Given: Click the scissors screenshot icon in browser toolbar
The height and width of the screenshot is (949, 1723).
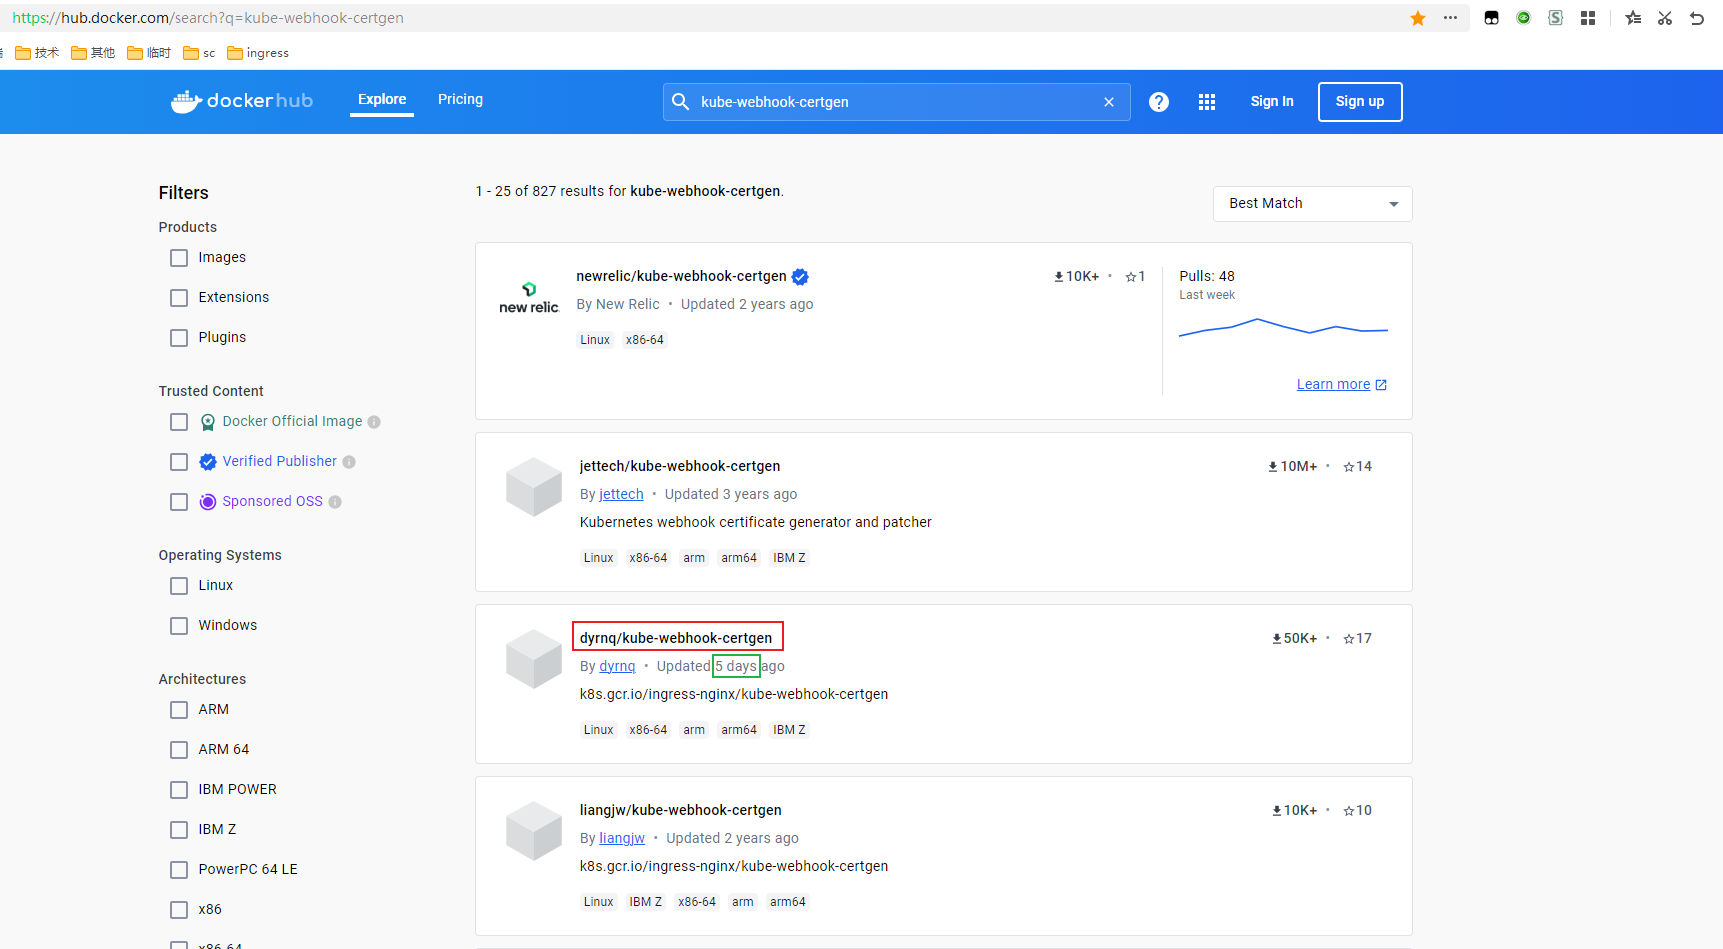Looking at the screenshot, I should click(x=1665, y=18).
